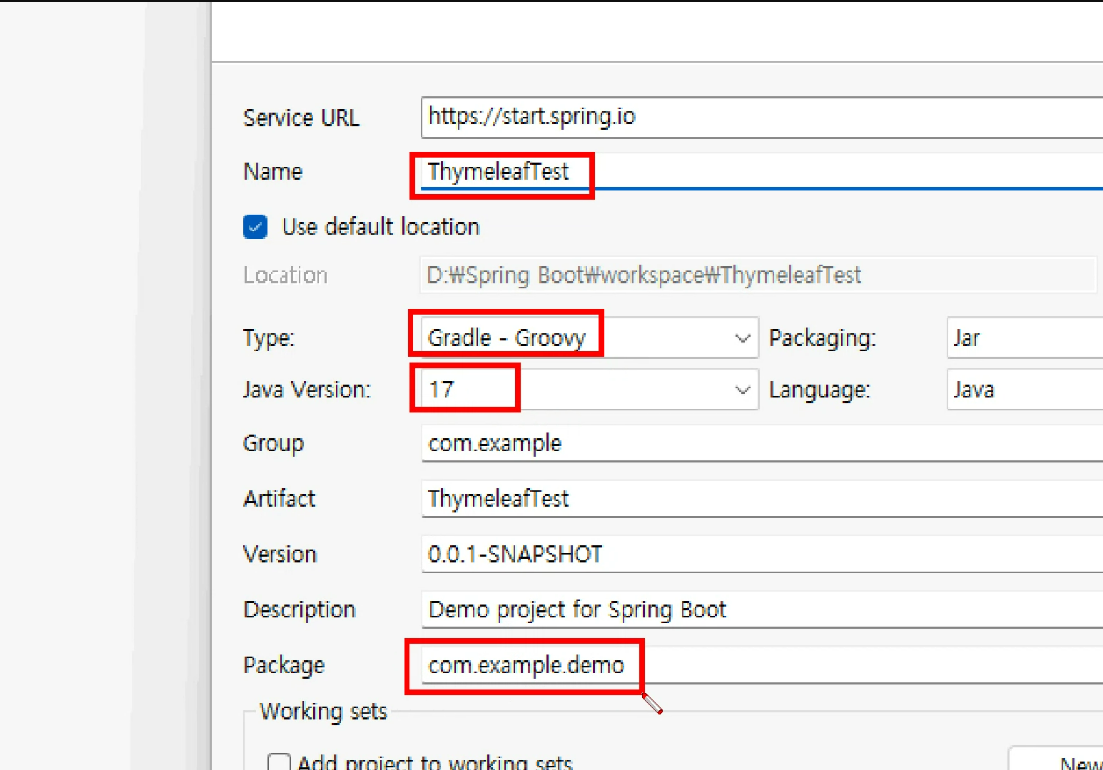The width and height of the screenshot is (1103, 770).
Task: Click the Group field with com.example
Action: click(762, 444)
